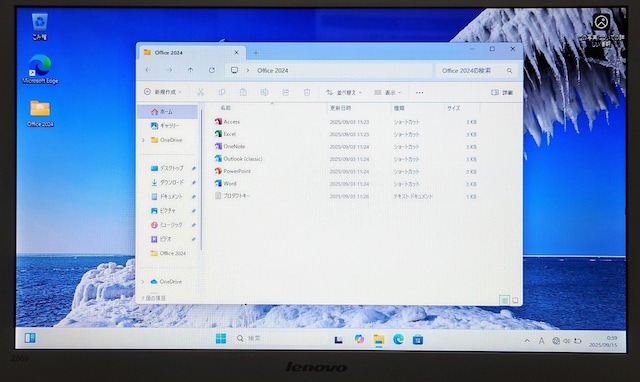The width and height of the screenshot is (640, 382).
Task: Go back in File Explorer
Action: 148,70
